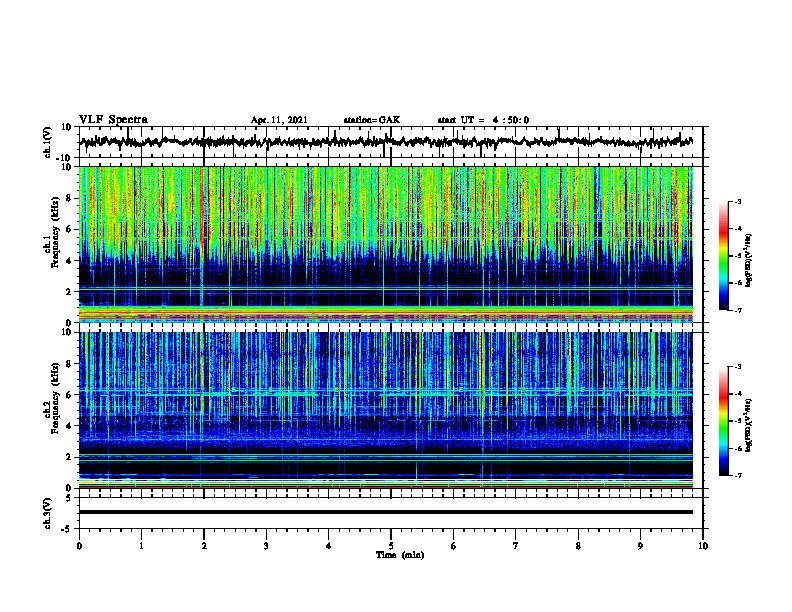
Task: Click the "-3" tick on ch.2 colorbar
Action: [x=737, y=367]
